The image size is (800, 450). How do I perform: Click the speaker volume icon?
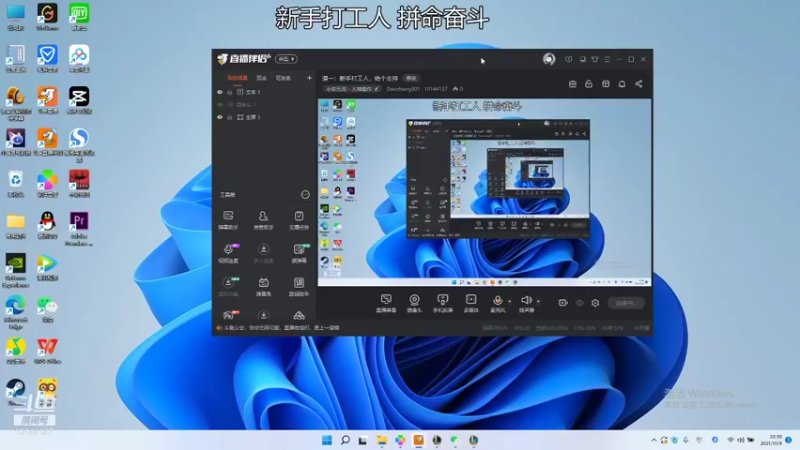[526, 301]
